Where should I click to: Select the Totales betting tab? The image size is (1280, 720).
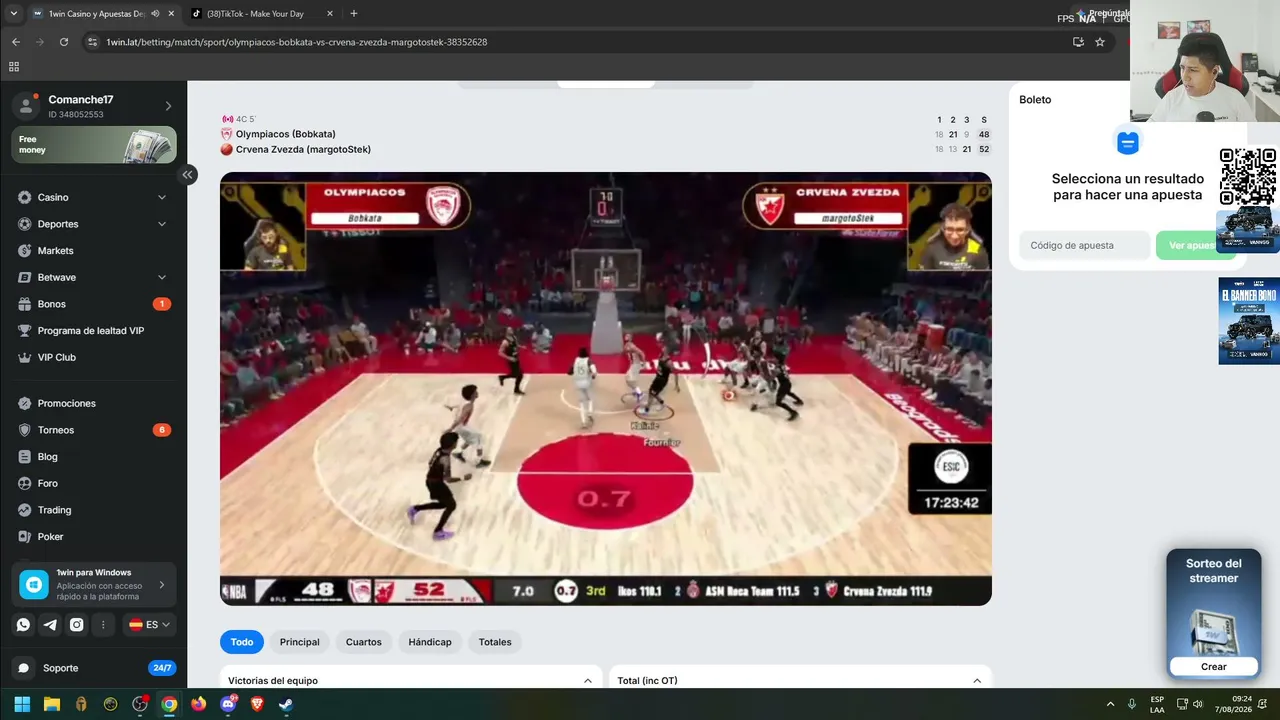[495, 642]
